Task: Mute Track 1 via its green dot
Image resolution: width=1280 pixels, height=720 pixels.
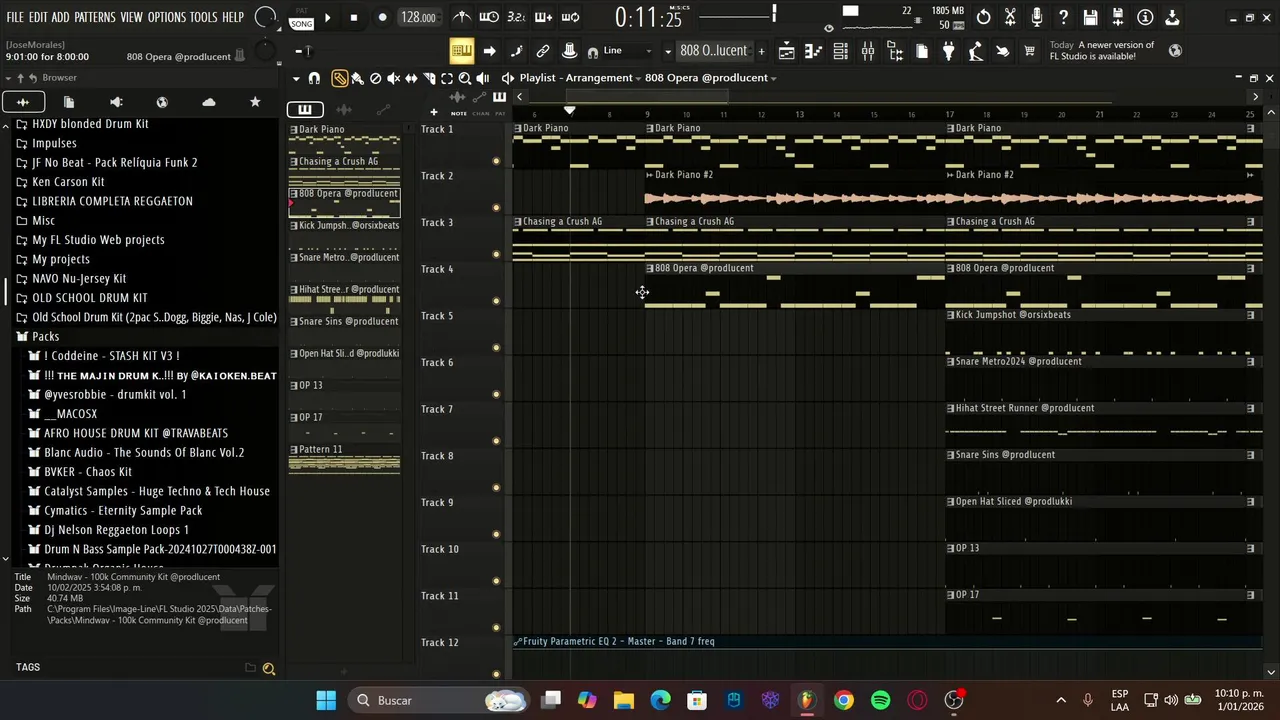Action: click(x=496, y=161)
